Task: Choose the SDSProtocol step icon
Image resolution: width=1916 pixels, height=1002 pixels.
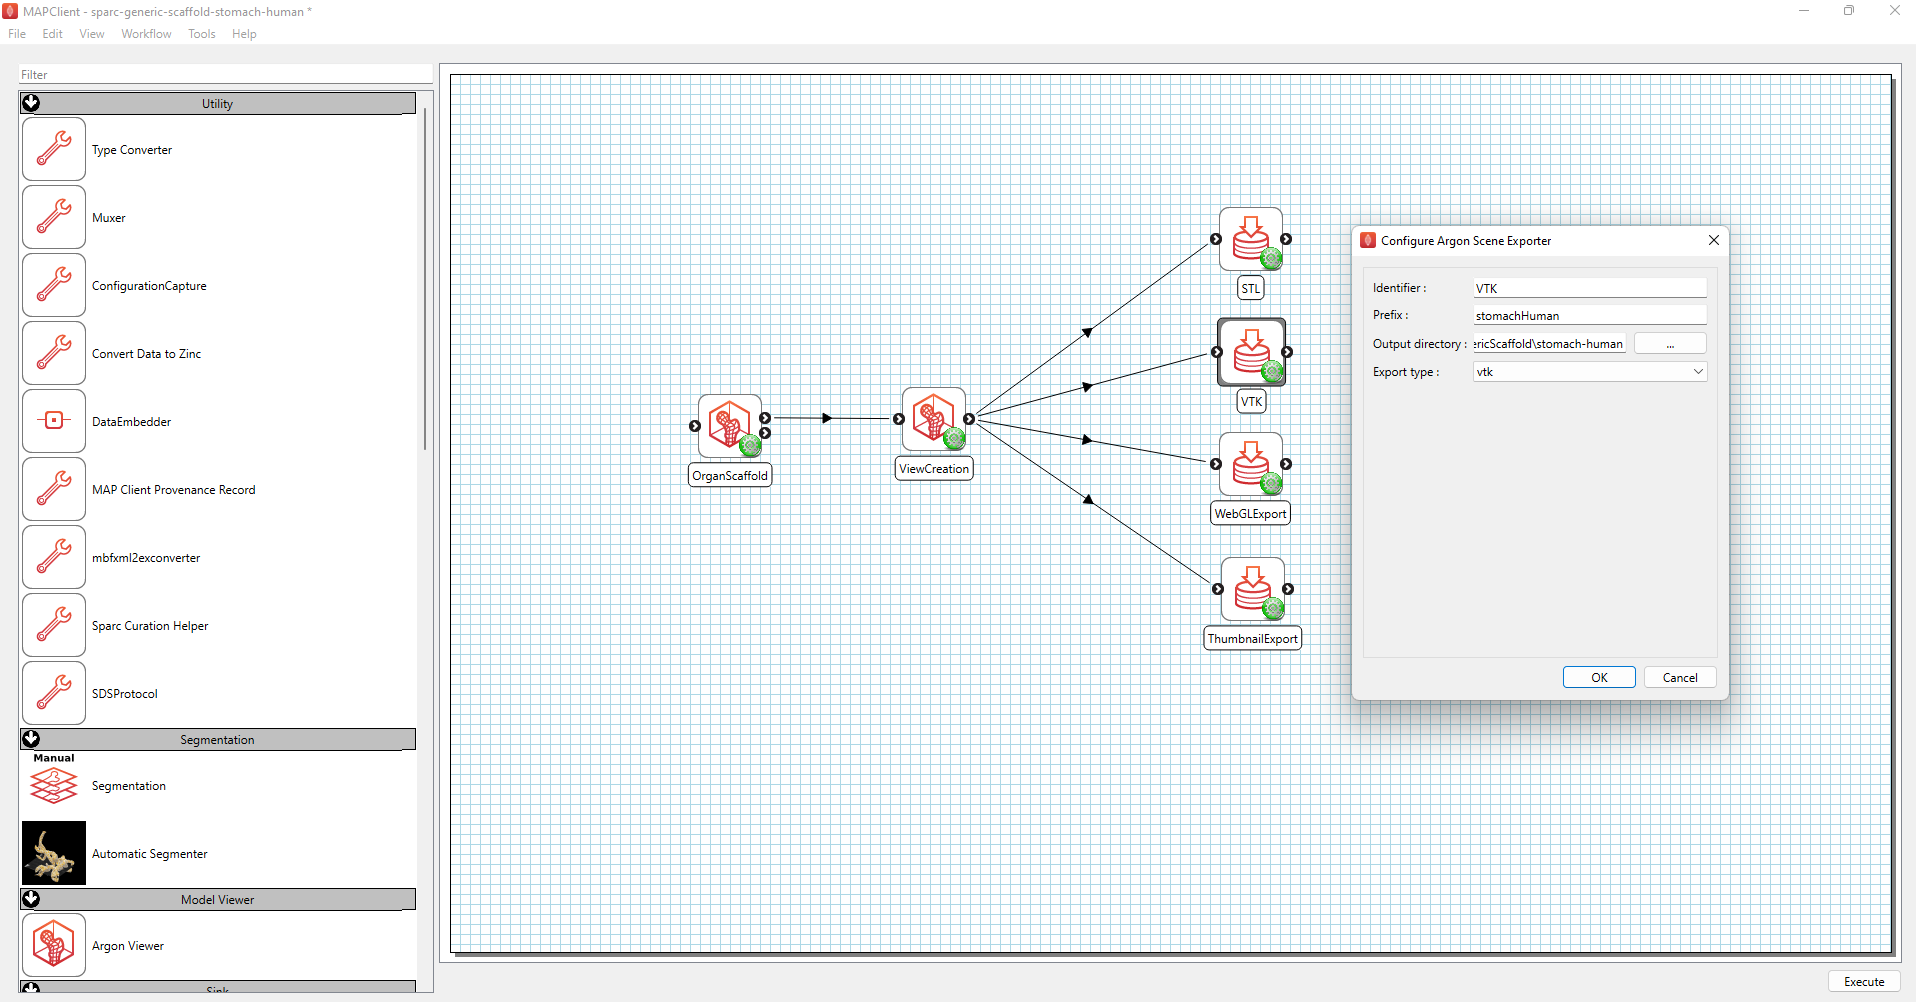Action: (54, 693)
